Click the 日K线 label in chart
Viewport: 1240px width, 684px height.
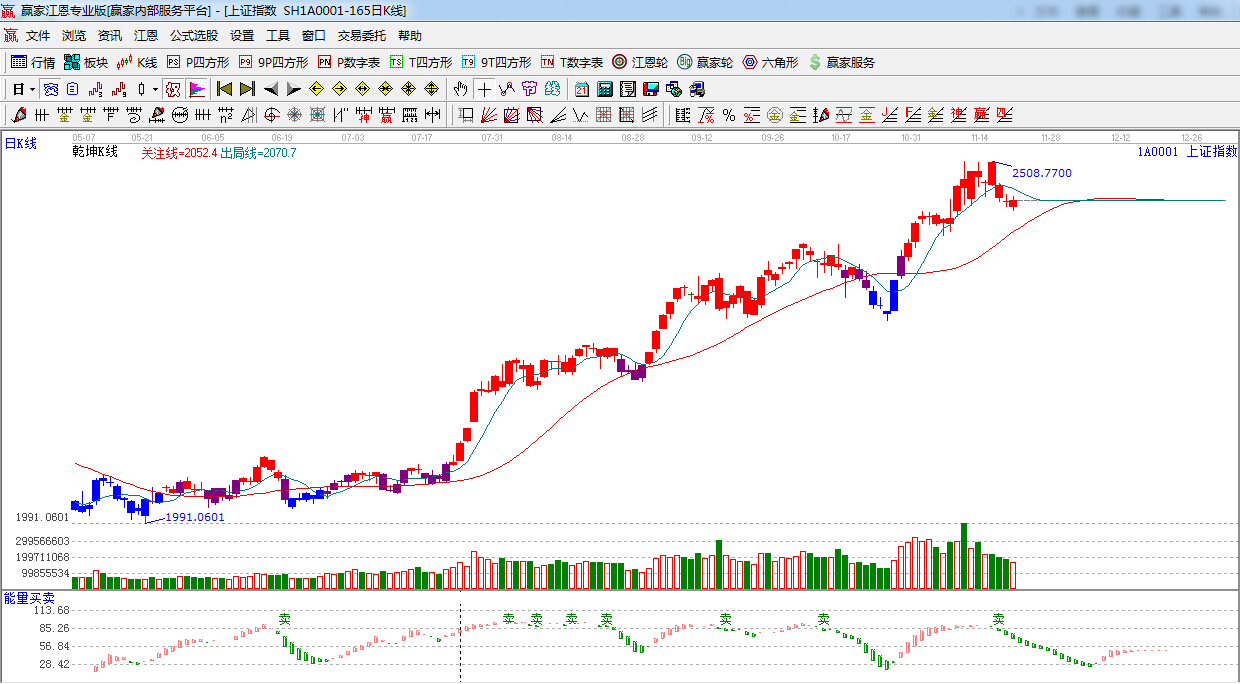pyautogui.click(x=21, y=144)
